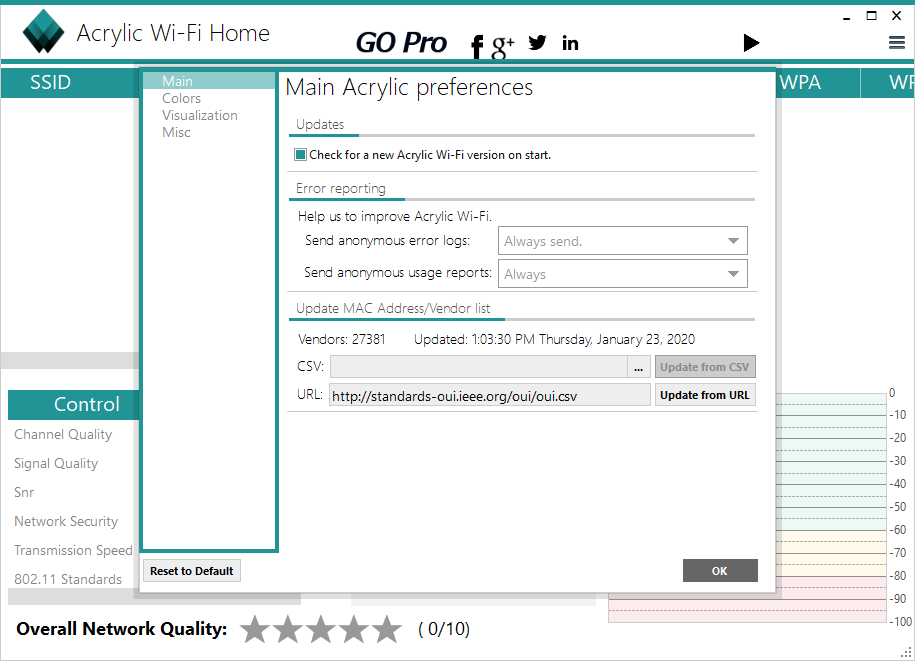Click the WPA column header
Screen dimensions: 915x661
pyautogui.click(x=801, y=82)
